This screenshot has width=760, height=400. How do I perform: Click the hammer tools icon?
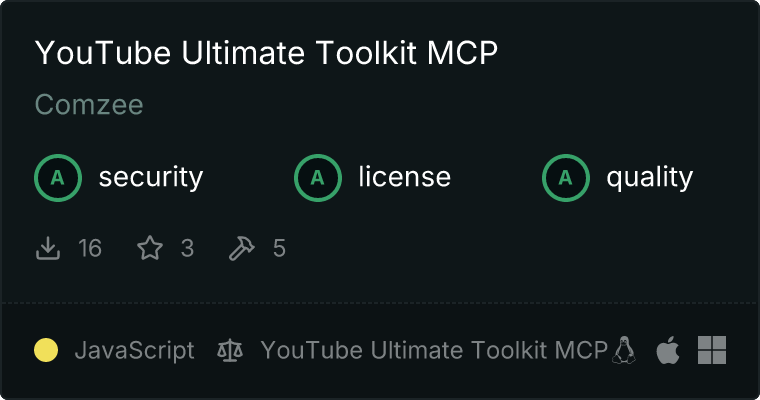(x=241, y=248)
